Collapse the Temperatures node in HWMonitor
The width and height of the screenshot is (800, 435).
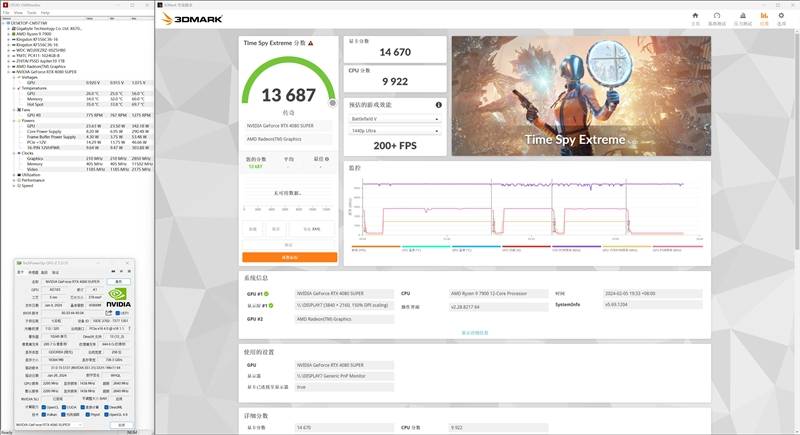click(x=14, y=88)
